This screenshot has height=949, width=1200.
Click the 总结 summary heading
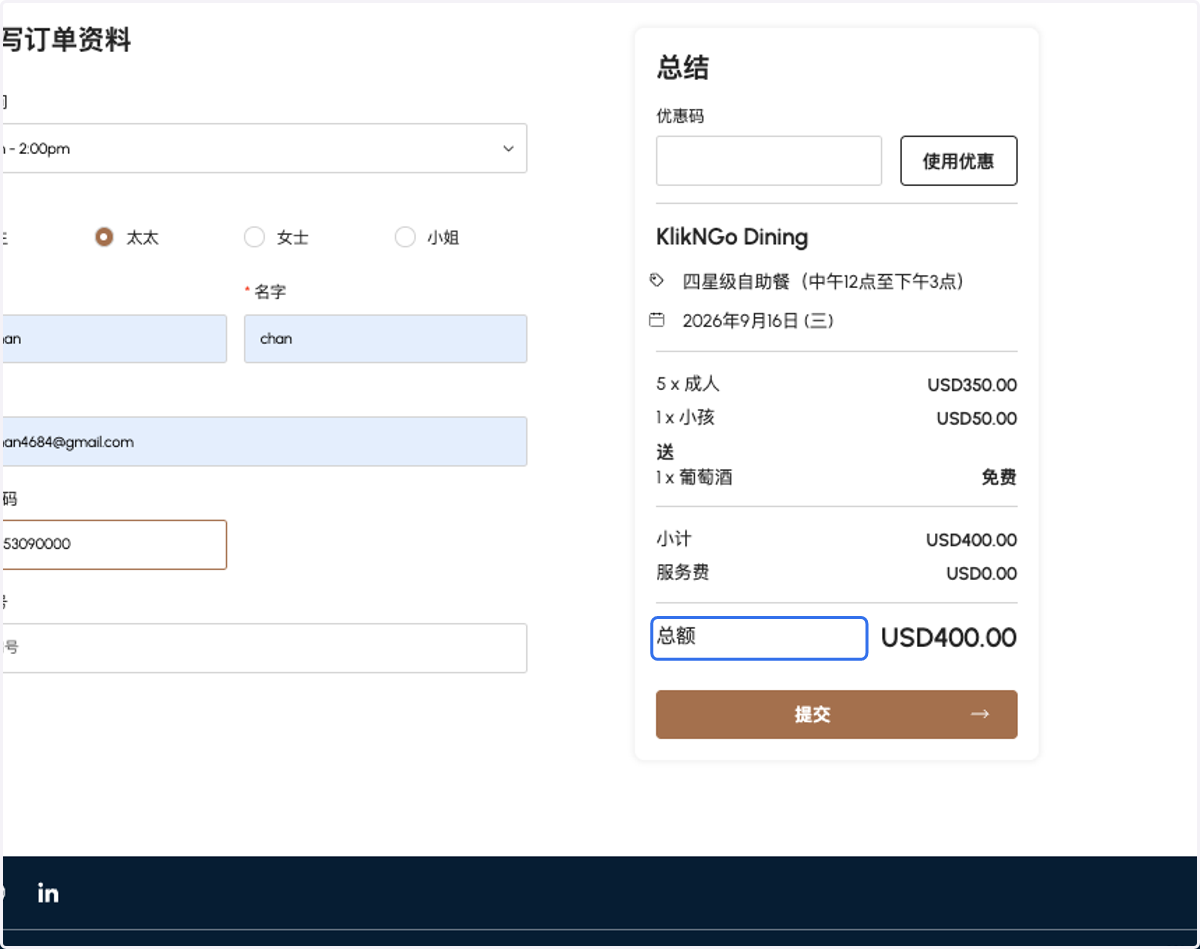[683, 68]
